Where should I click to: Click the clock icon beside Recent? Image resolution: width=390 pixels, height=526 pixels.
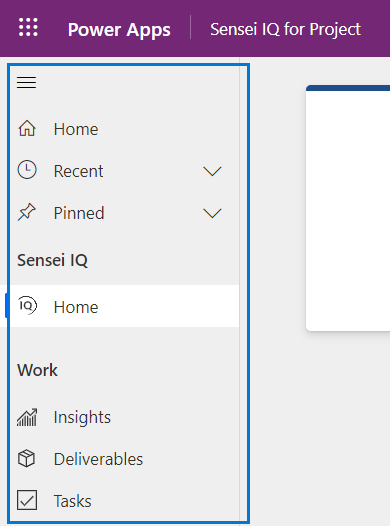[x=27, y=170]
